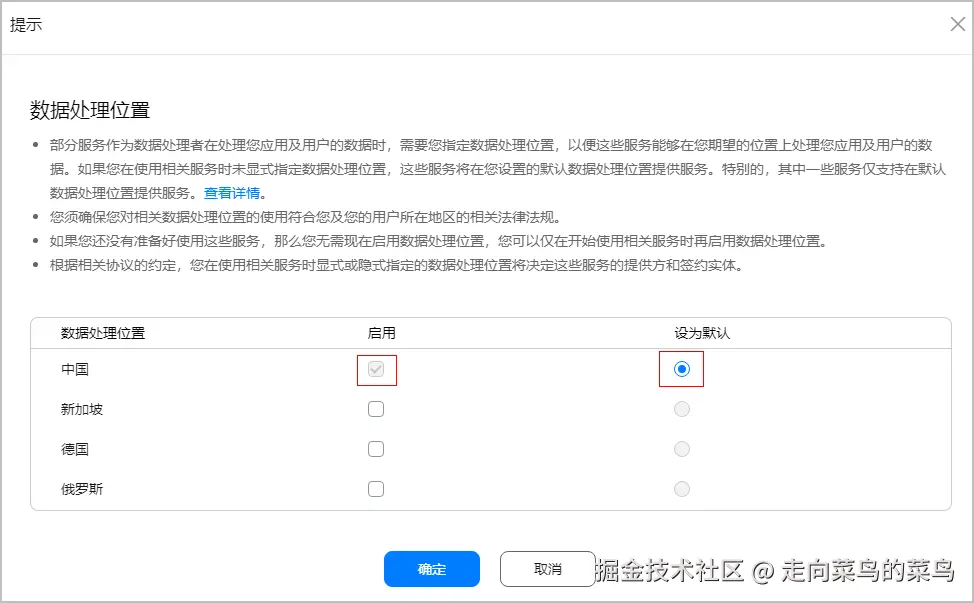
Task: Click the 提示 dialog title
Action: 27,23
